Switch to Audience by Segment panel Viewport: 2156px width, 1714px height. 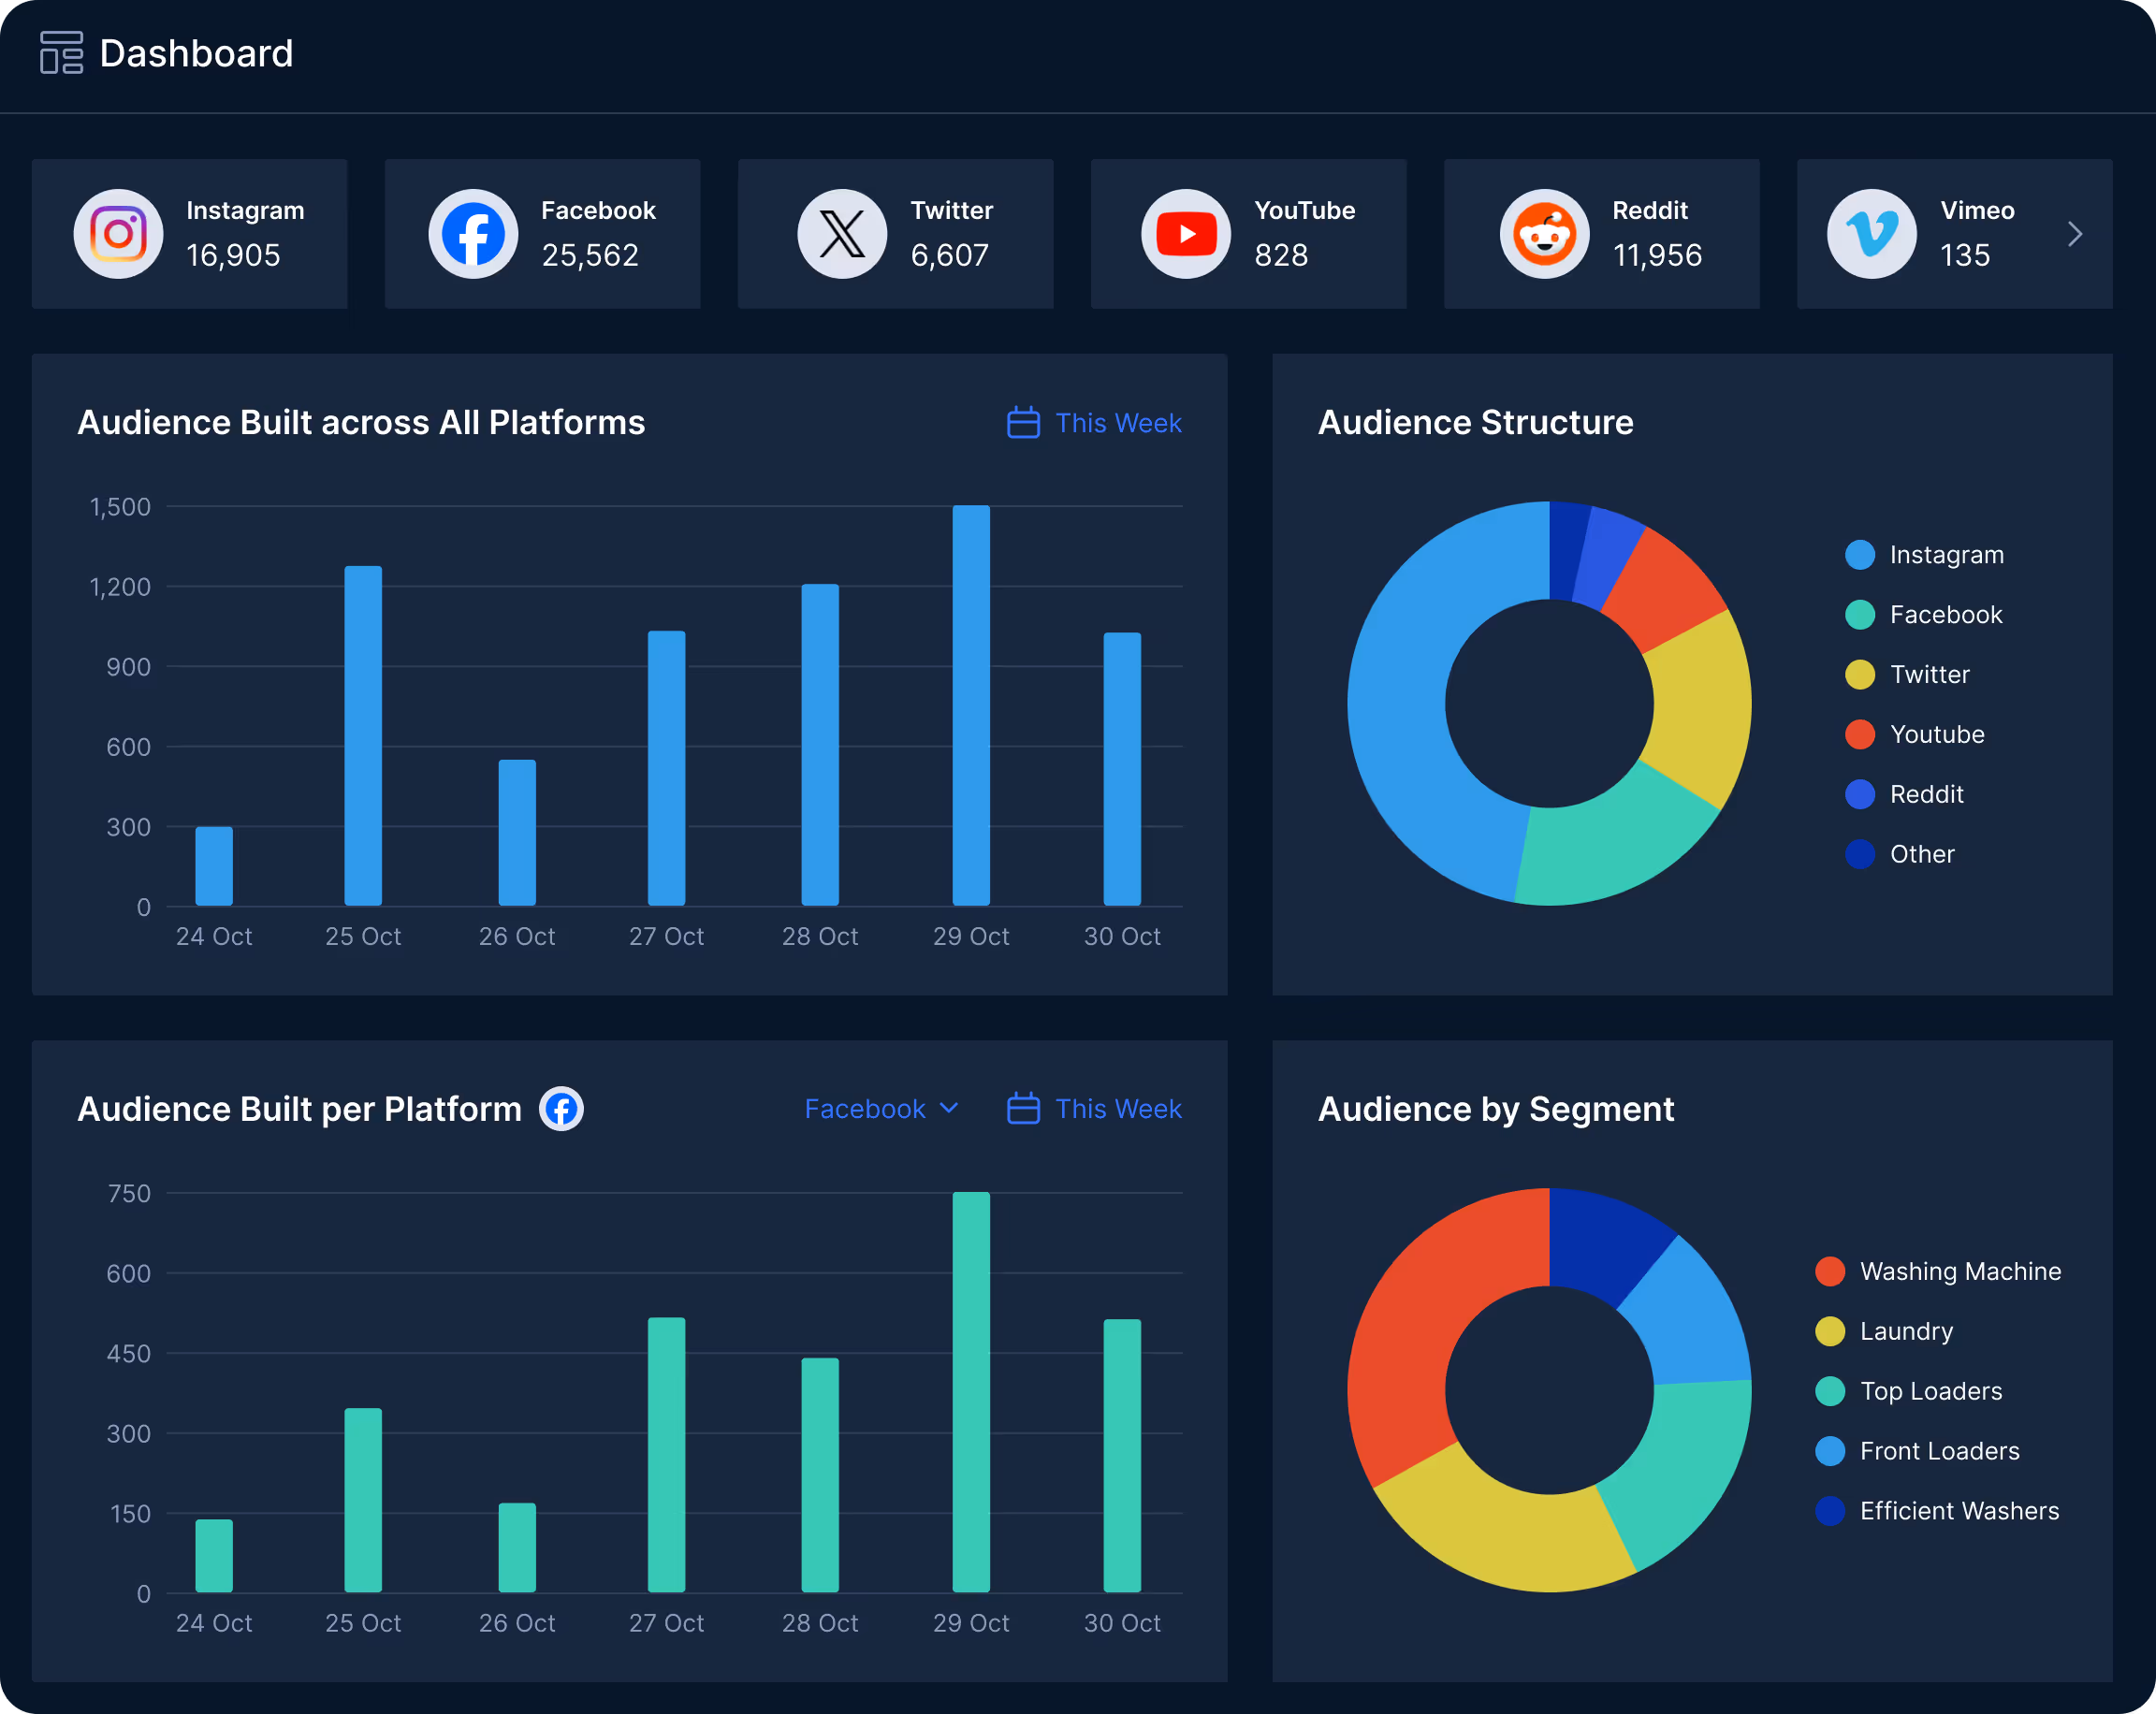point(1495,1109)
